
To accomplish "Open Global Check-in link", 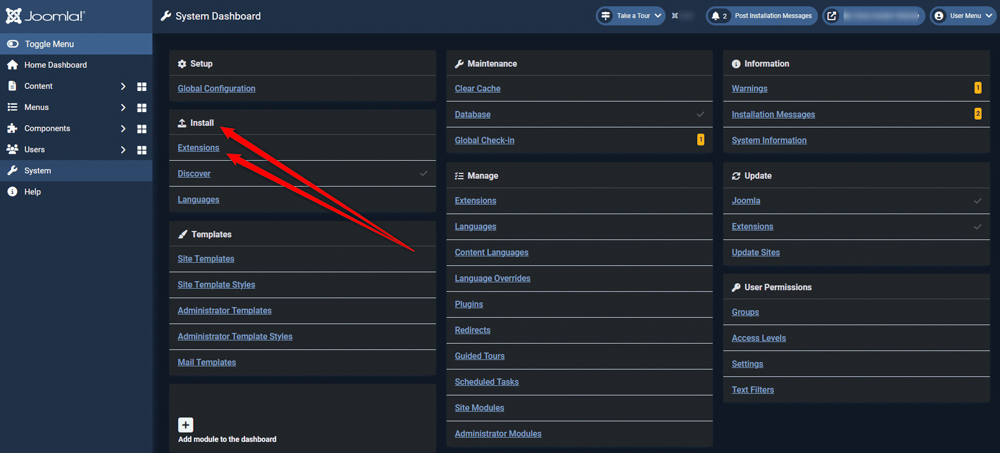I will click(x=485, y=140).
